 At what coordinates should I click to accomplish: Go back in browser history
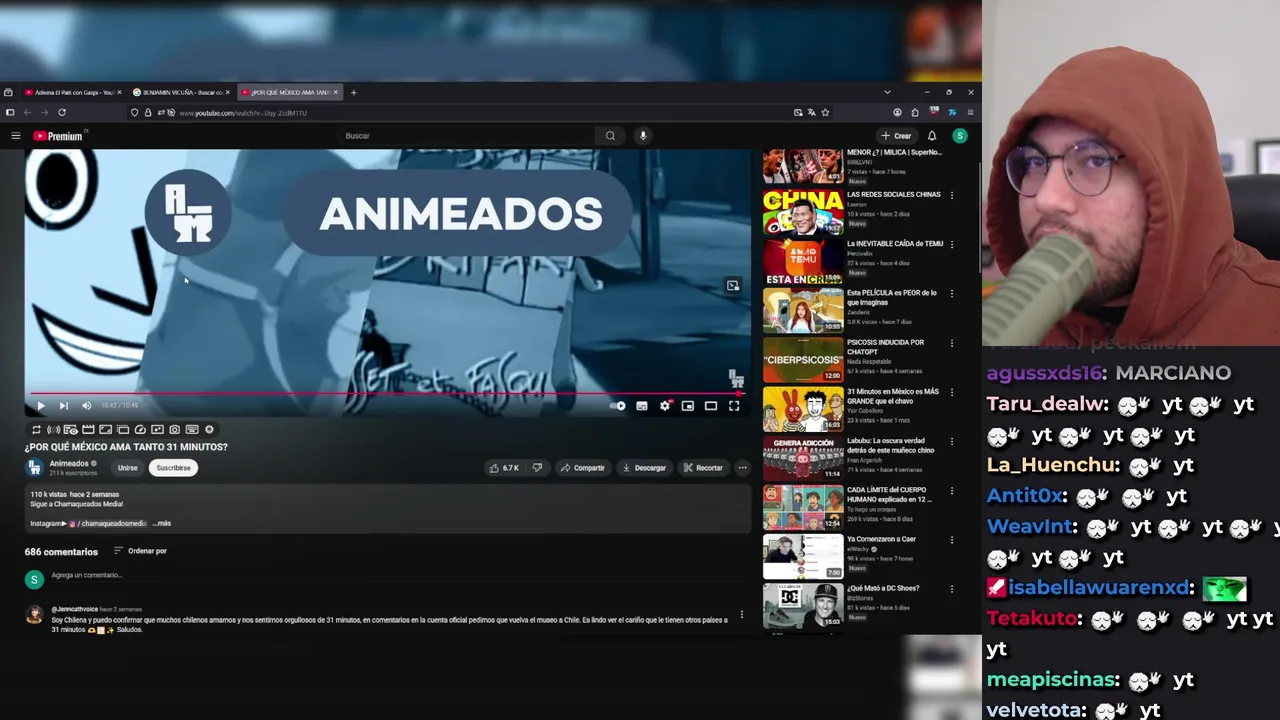pyautogui.click(x=27, y=113)
